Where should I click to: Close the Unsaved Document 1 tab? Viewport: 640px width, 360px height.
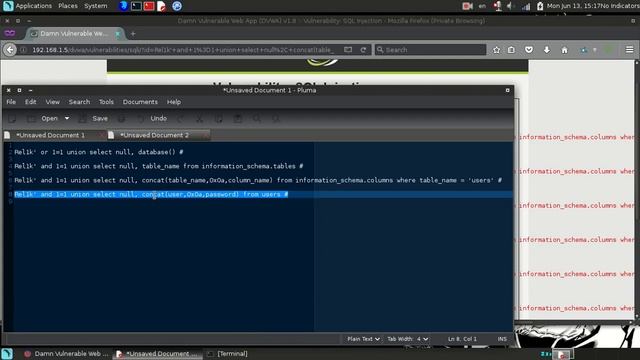tap(101, 135)
